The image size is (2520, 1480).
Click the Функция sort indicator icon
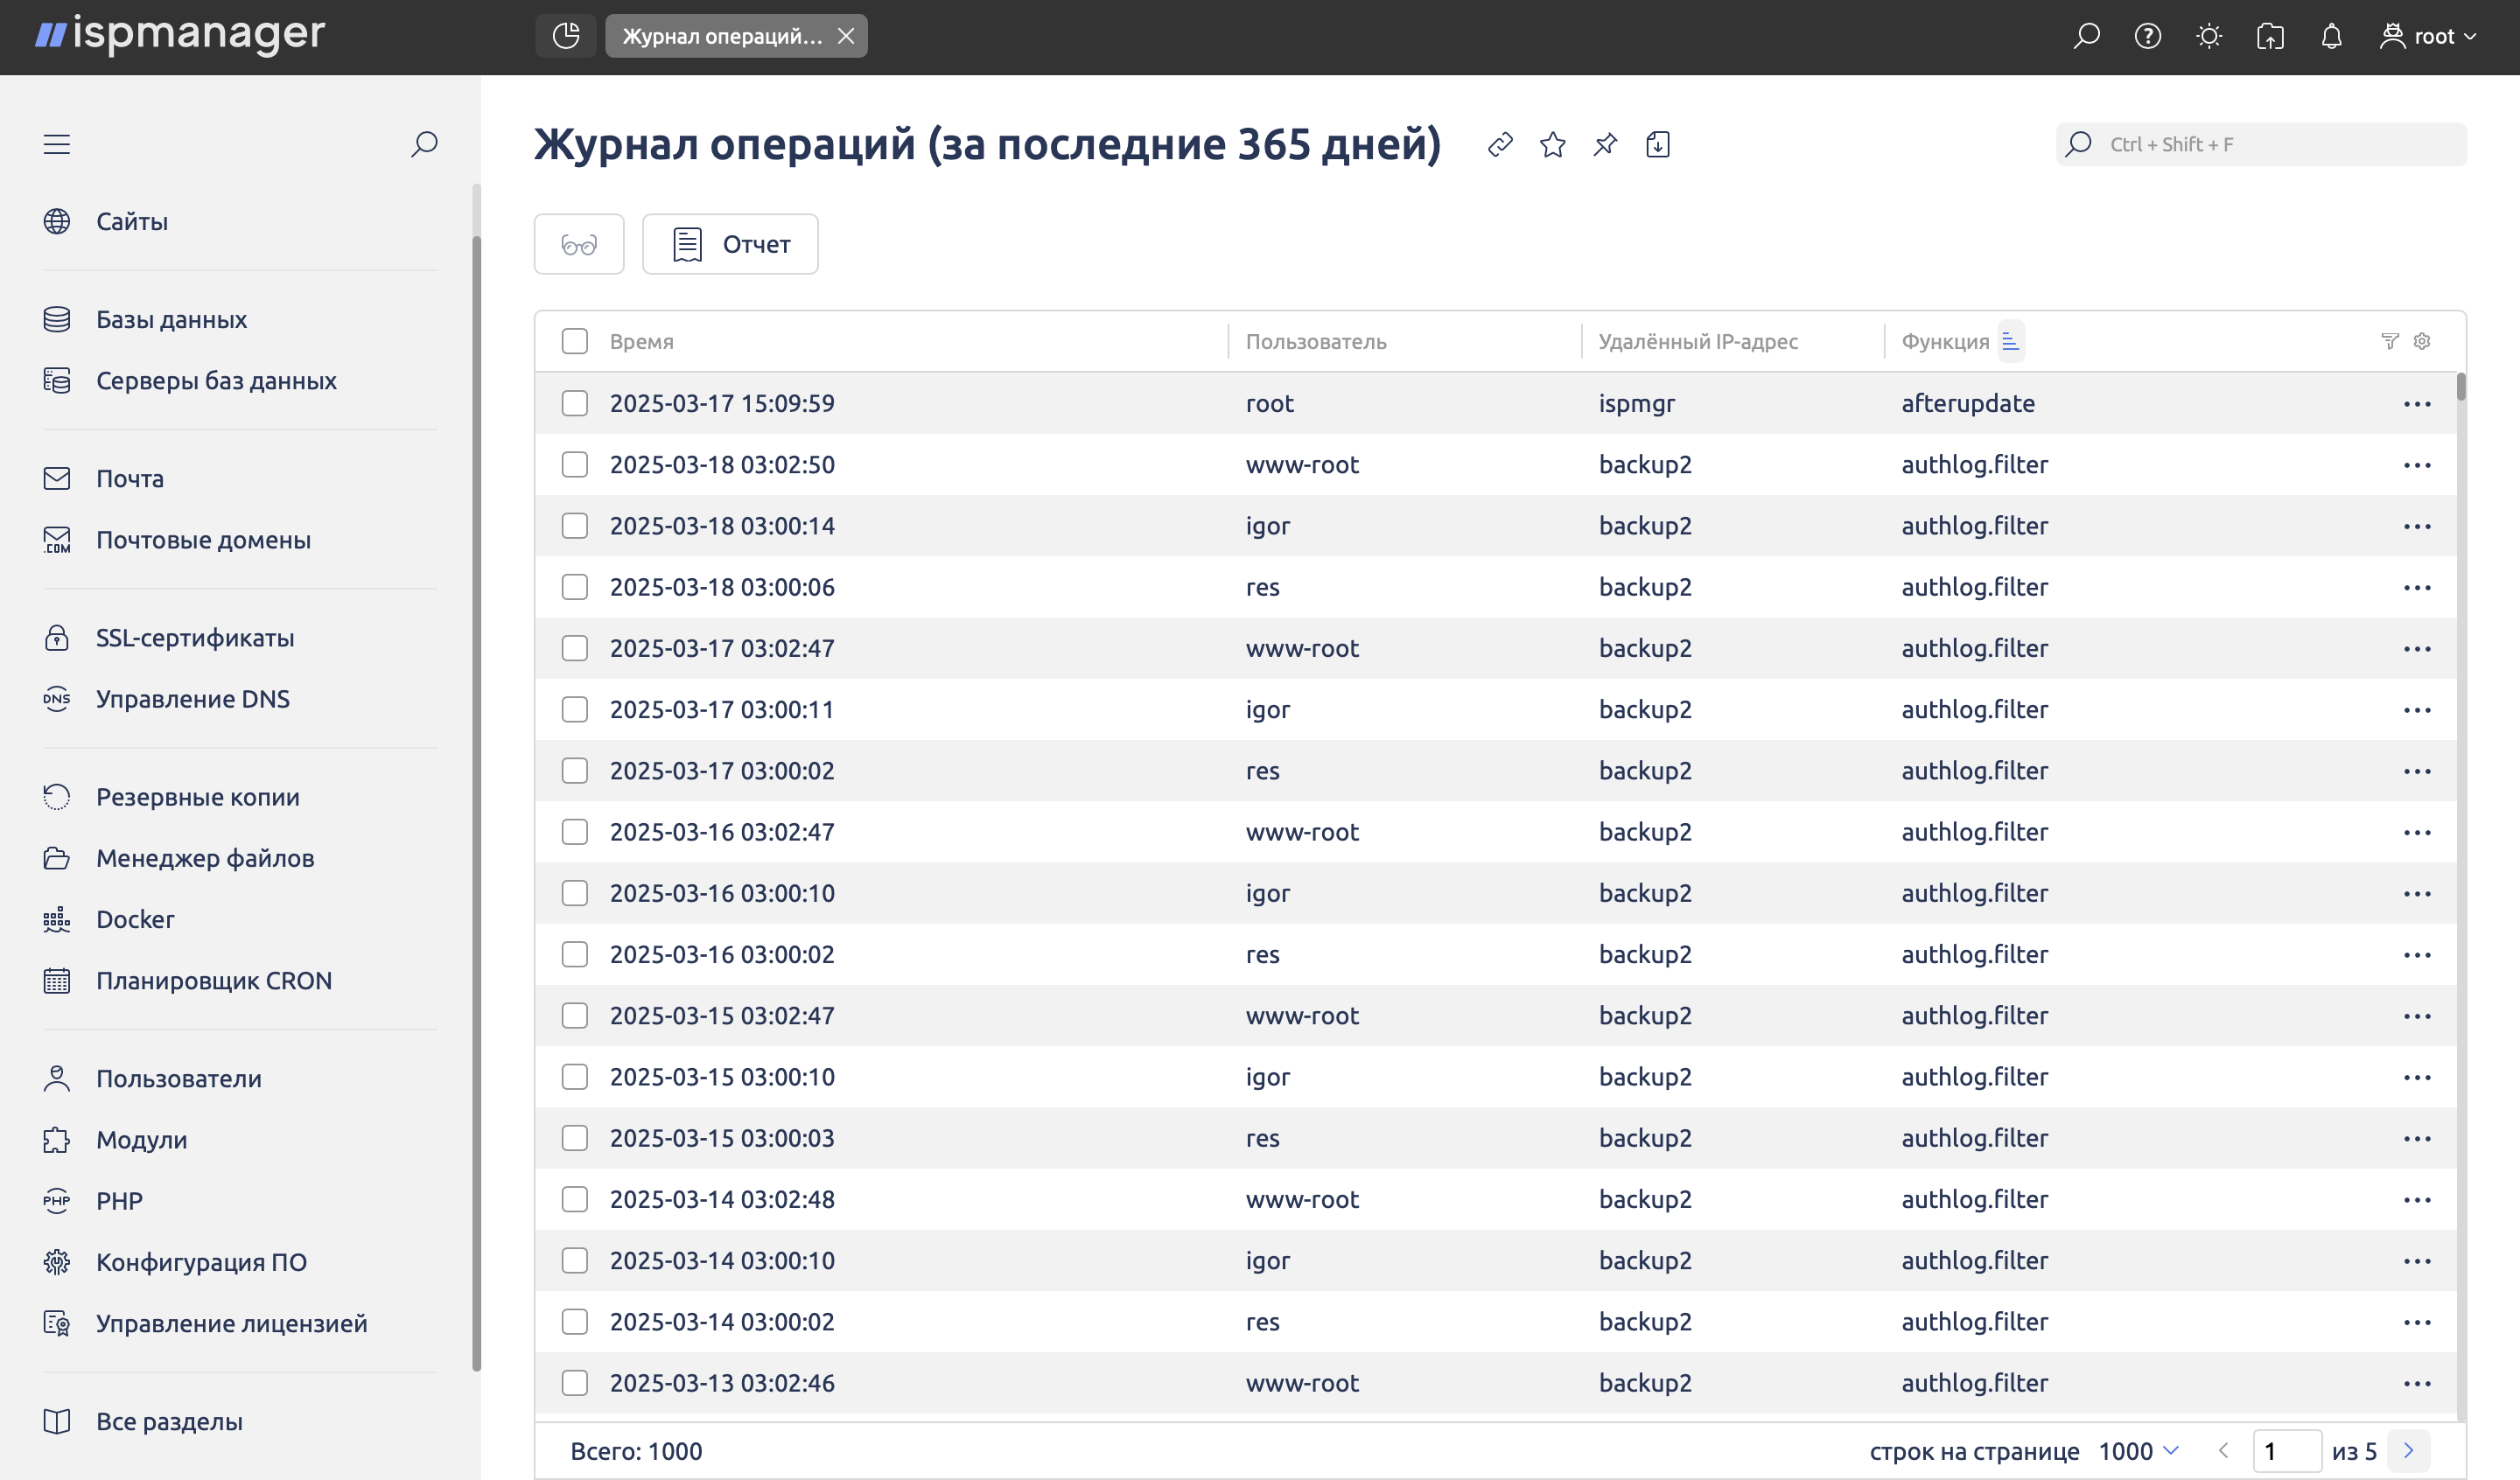(2010, 341)
